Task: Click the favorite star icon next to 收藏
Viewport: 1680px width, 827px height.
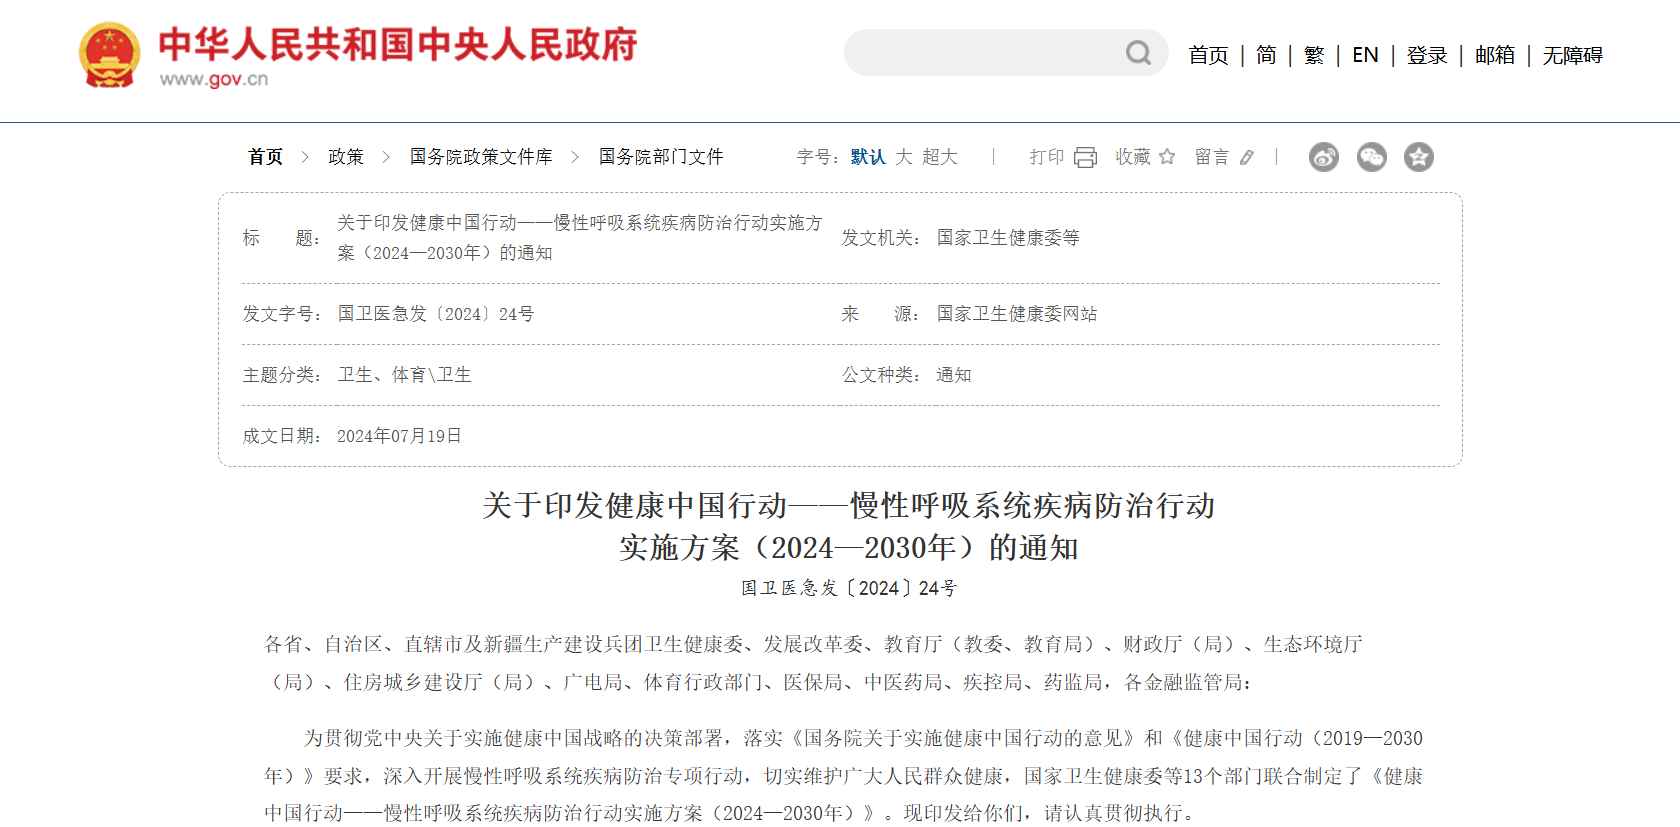Action: (1167, 157)
